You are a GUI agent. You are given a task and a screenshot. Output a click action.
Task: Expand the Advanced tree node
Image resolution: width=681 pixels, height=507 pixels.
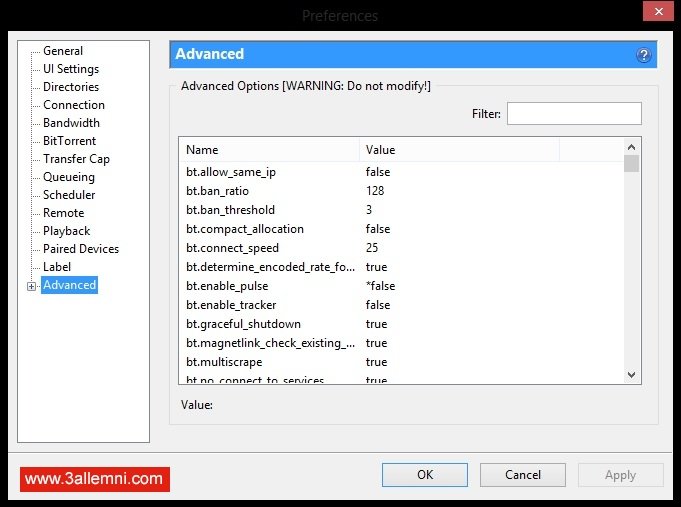coord(31,286)
